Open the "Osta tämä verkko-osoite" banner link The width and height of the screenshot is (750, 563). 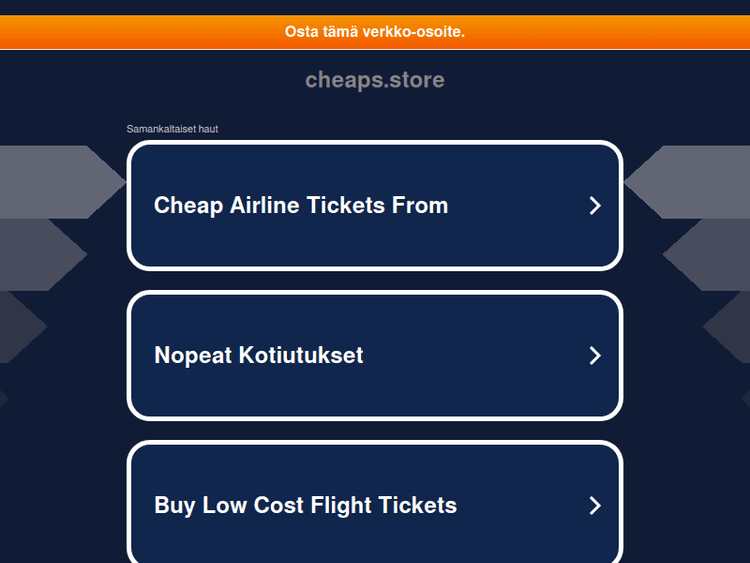[375, 32]
